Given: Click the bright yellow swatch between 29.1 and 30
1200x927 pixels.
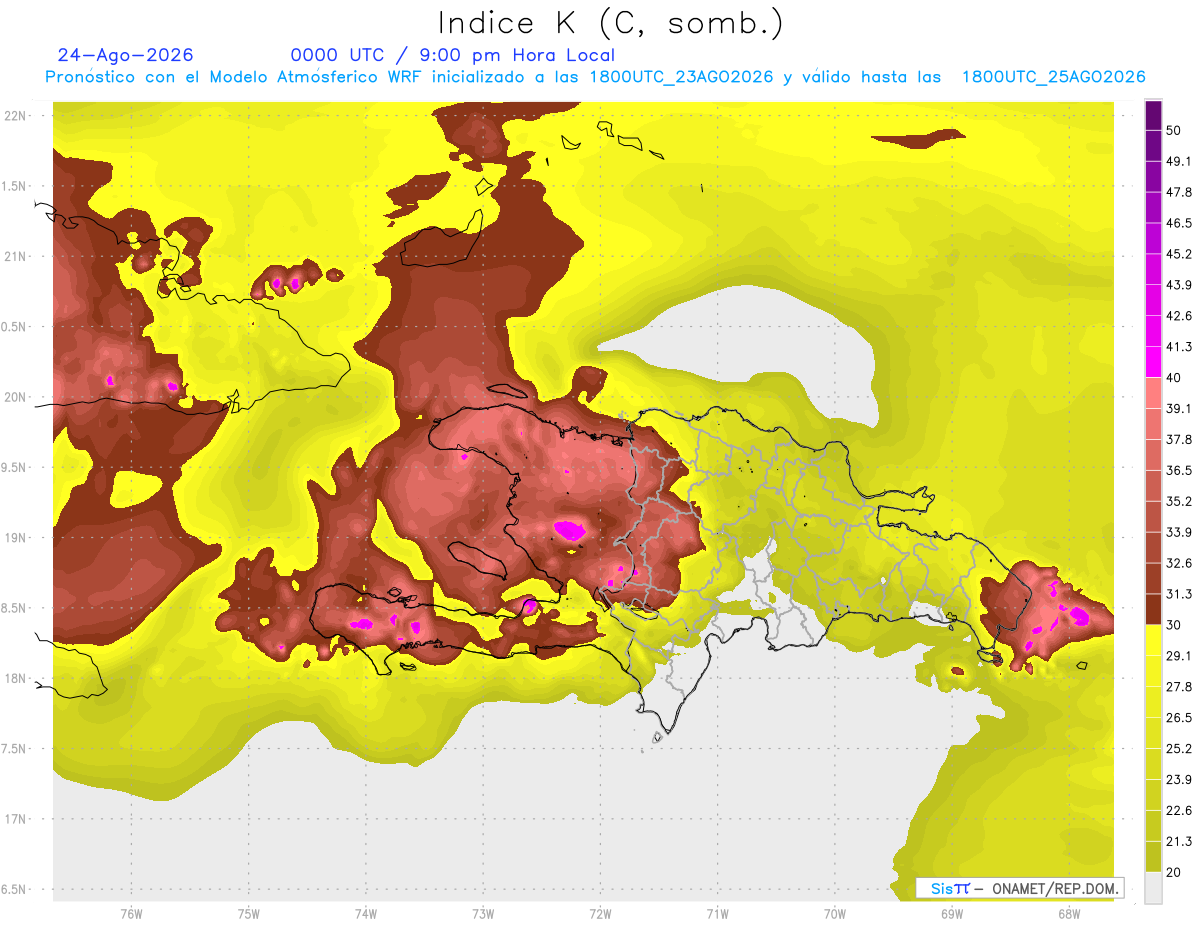Looking at the screenshot, I should pos(1153,640).
